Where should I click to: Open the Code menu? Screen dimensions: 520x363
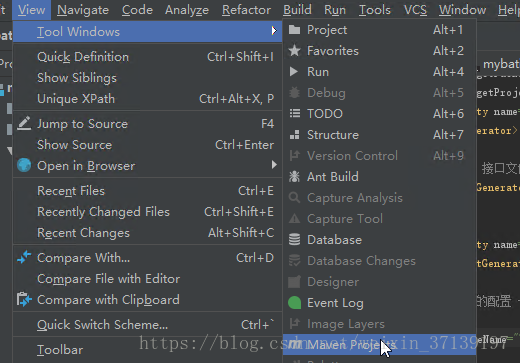click(137, 10)
